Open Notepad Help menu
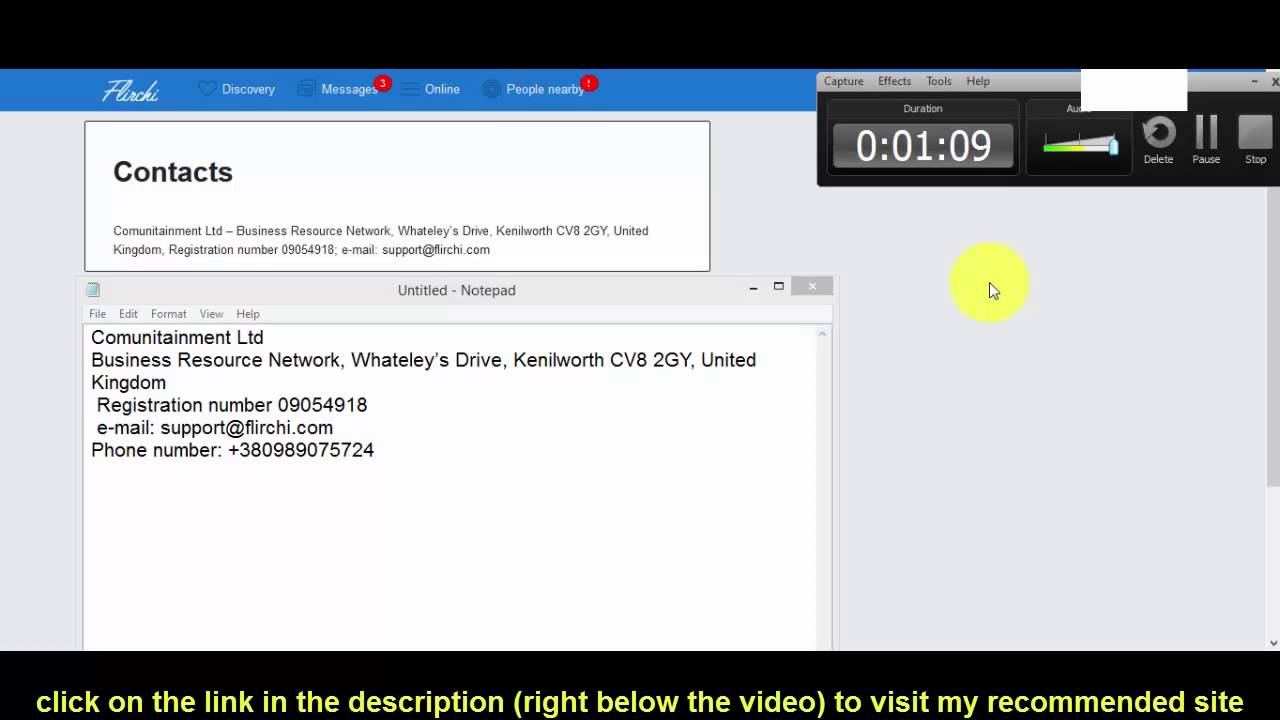1280x720 pixels. click(248, 314)
